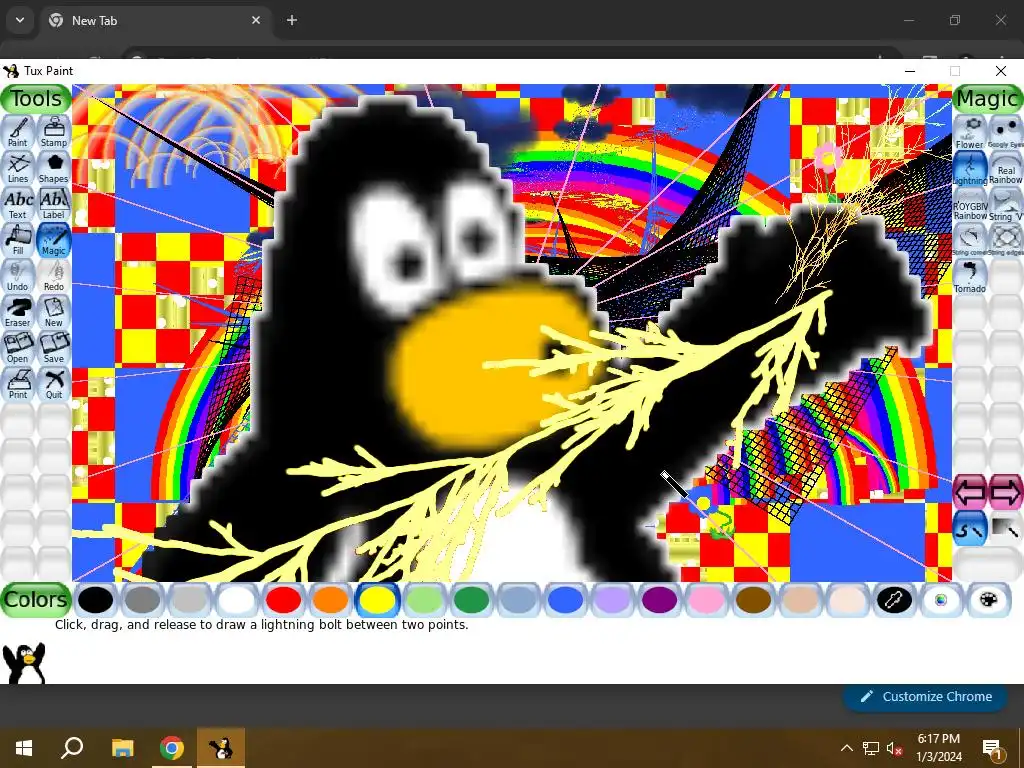Open a saved picture
Viewport: 1024px width, 768px height.
(18, 347)
